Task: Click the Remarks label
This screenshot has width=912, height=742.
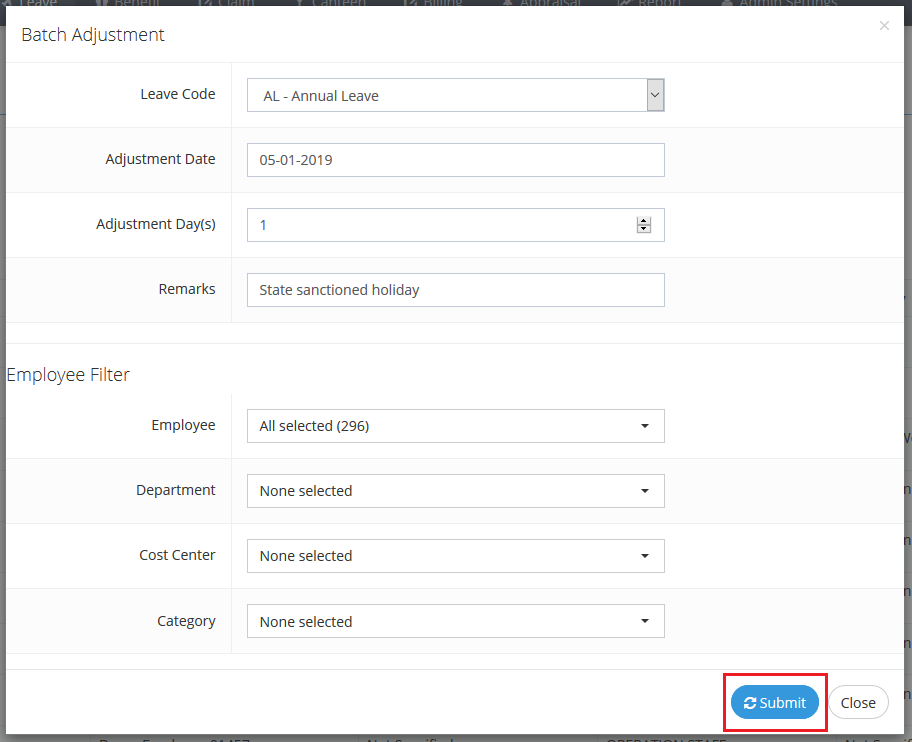Action: (x=187, y=289)
